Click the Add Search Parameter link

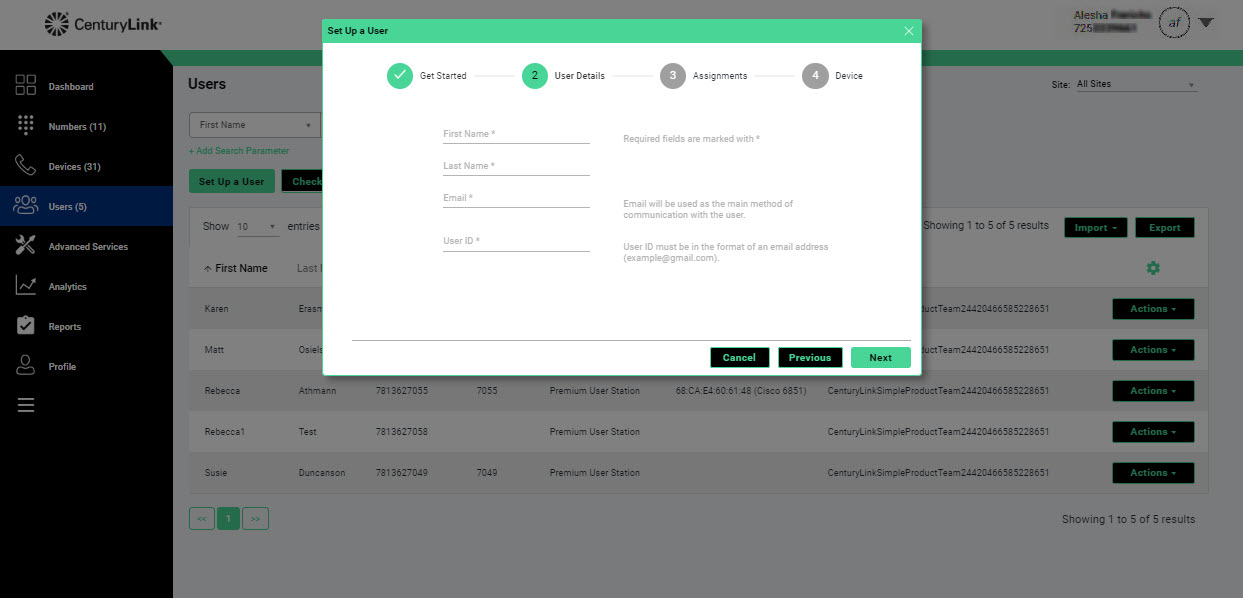point(239,151)
